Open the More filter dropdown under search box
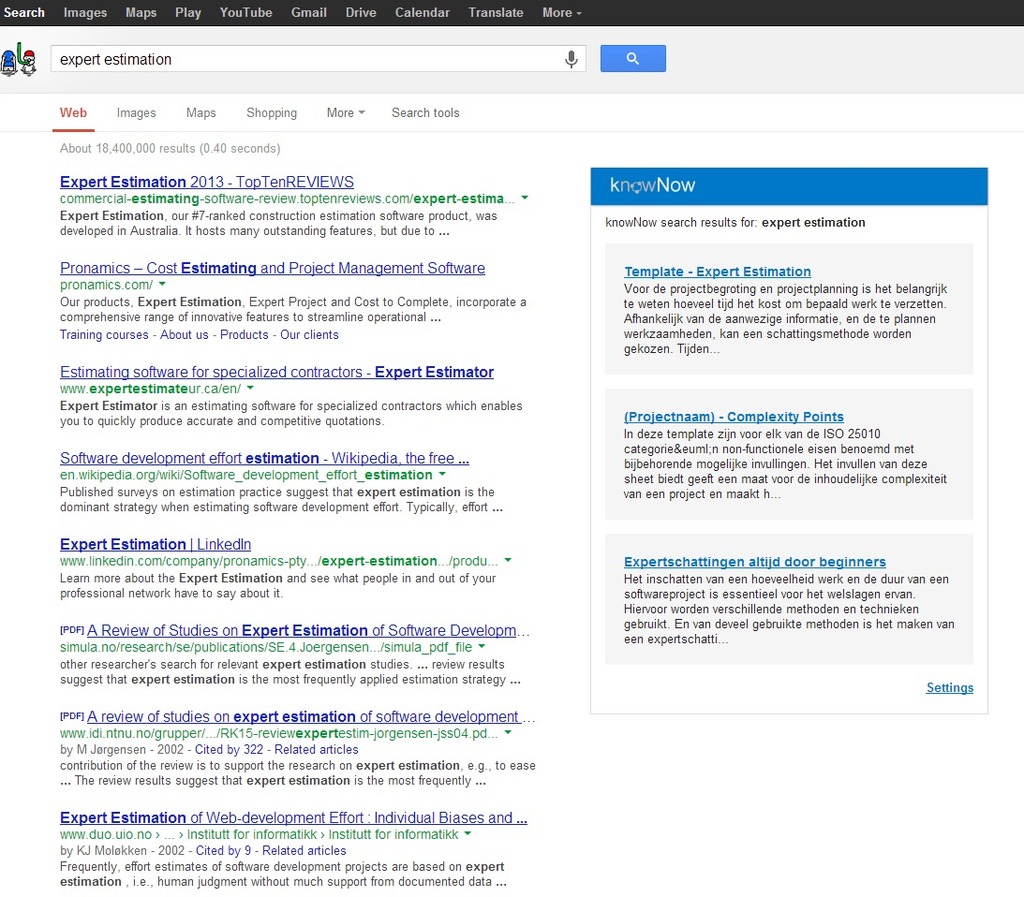This screenshot has width=1024, height=897. [345, 113]
